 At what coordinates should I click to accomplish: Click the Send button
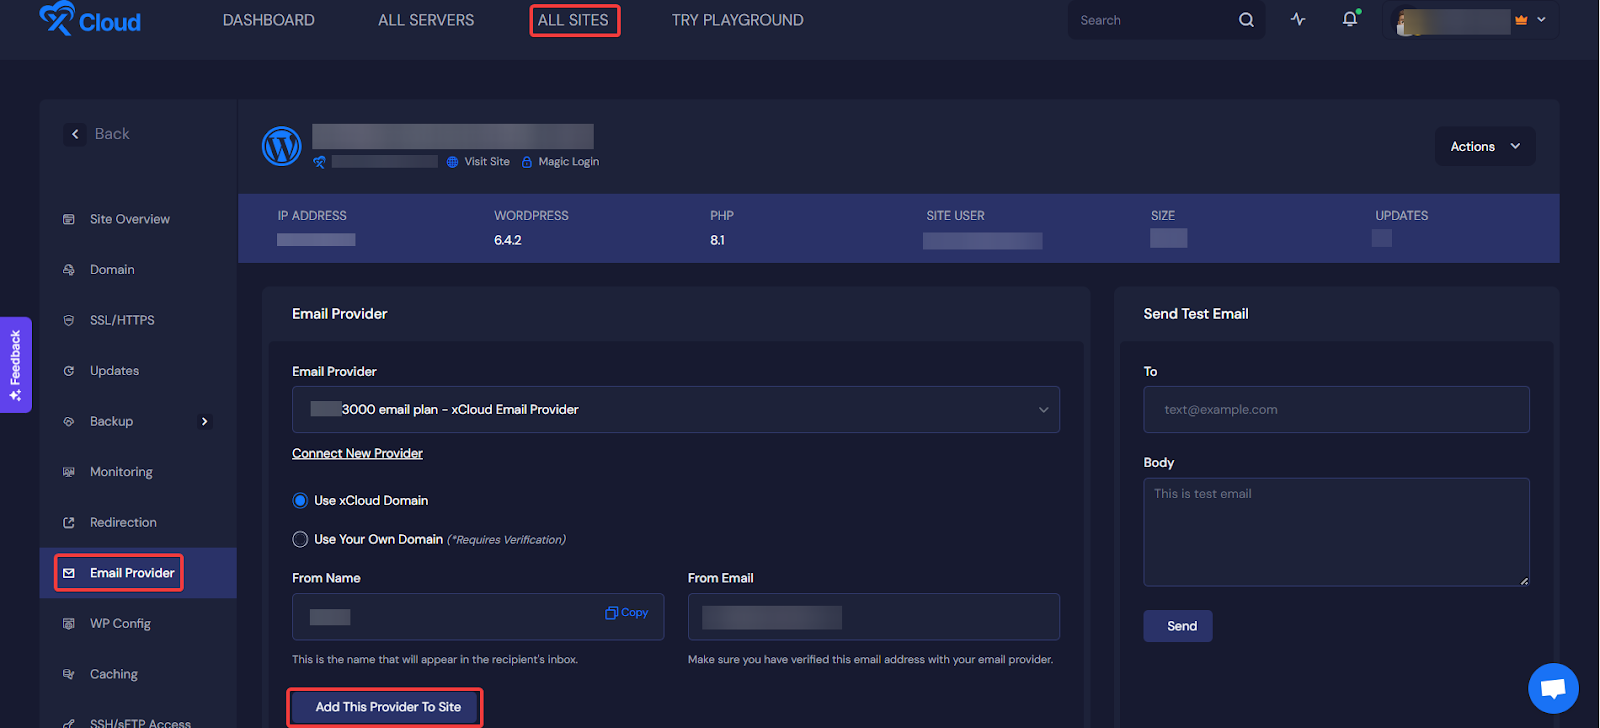1178,626
